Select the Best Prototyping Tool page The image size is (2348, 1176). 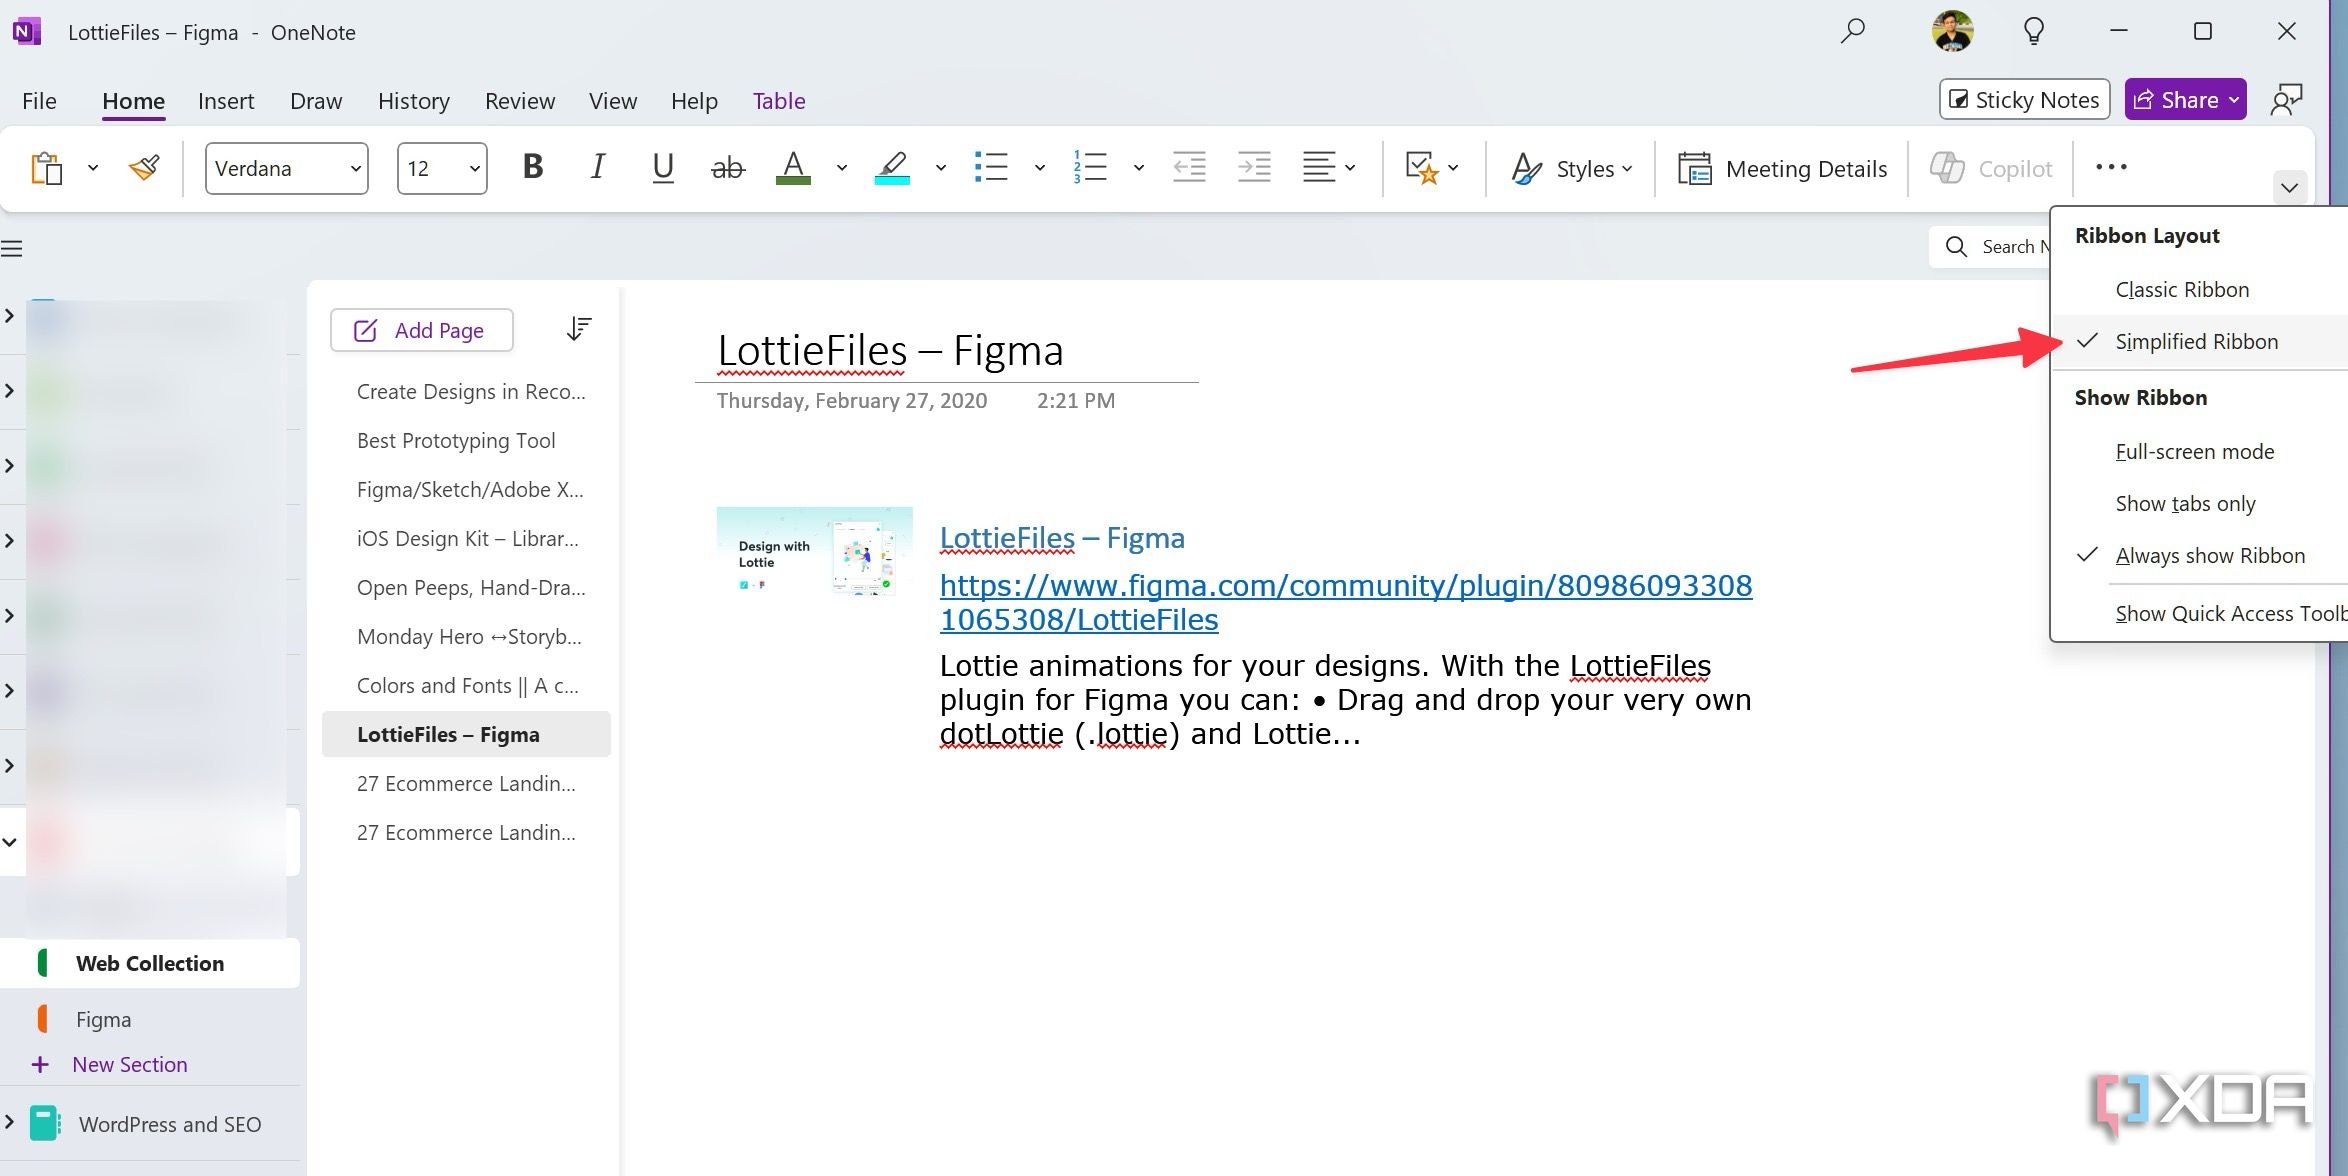(x=456, y=440)
